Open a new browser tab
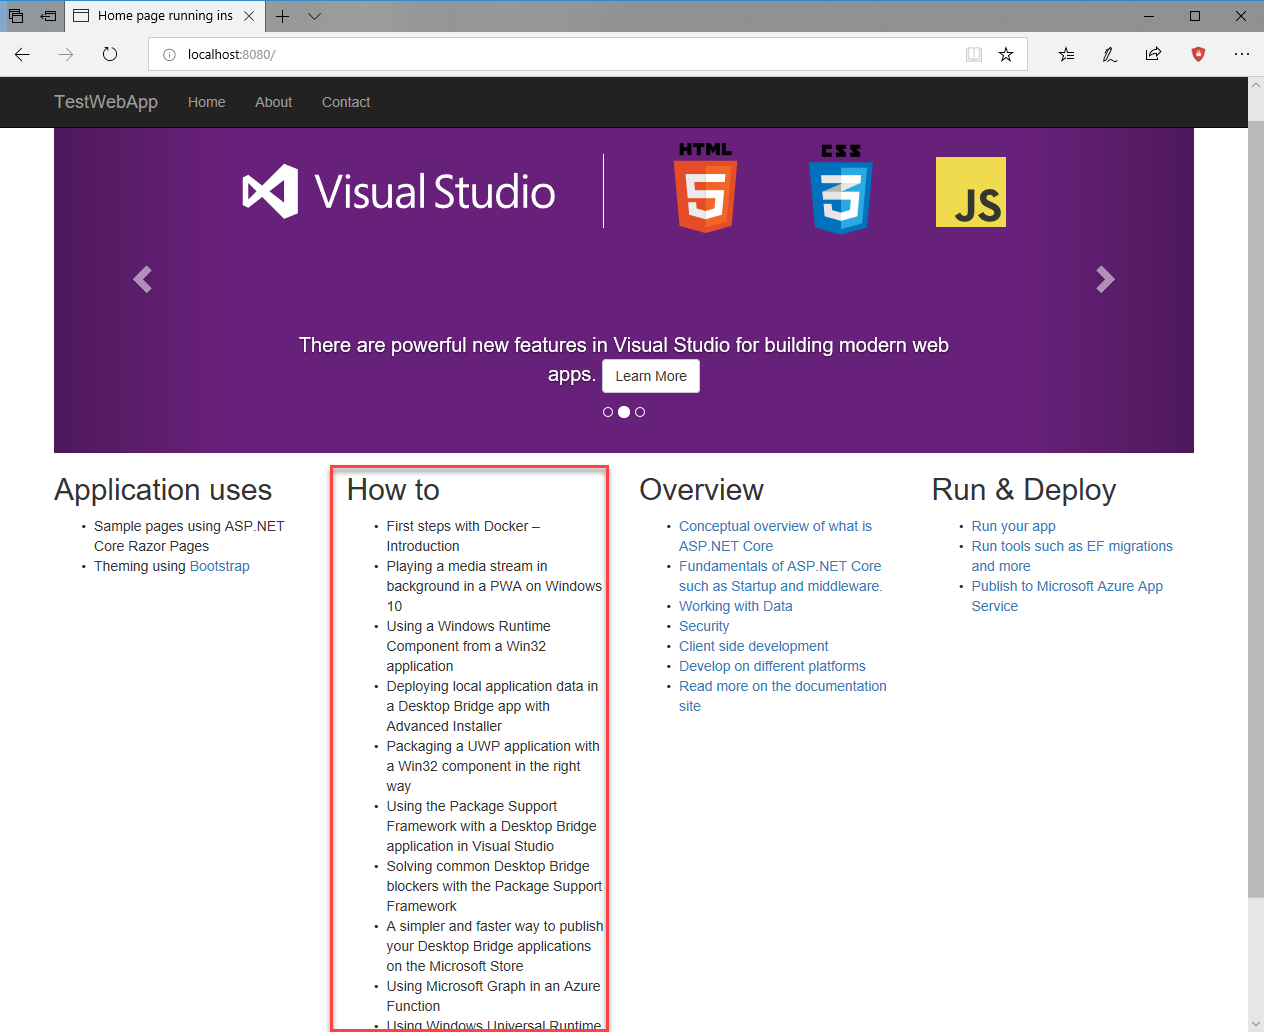The image size is (1264, 1032). click(282, 16)
